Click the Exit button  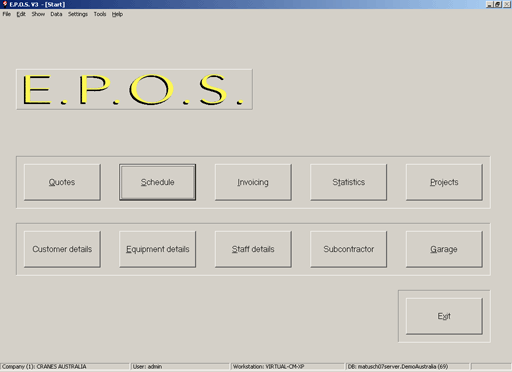coord(444,316)
